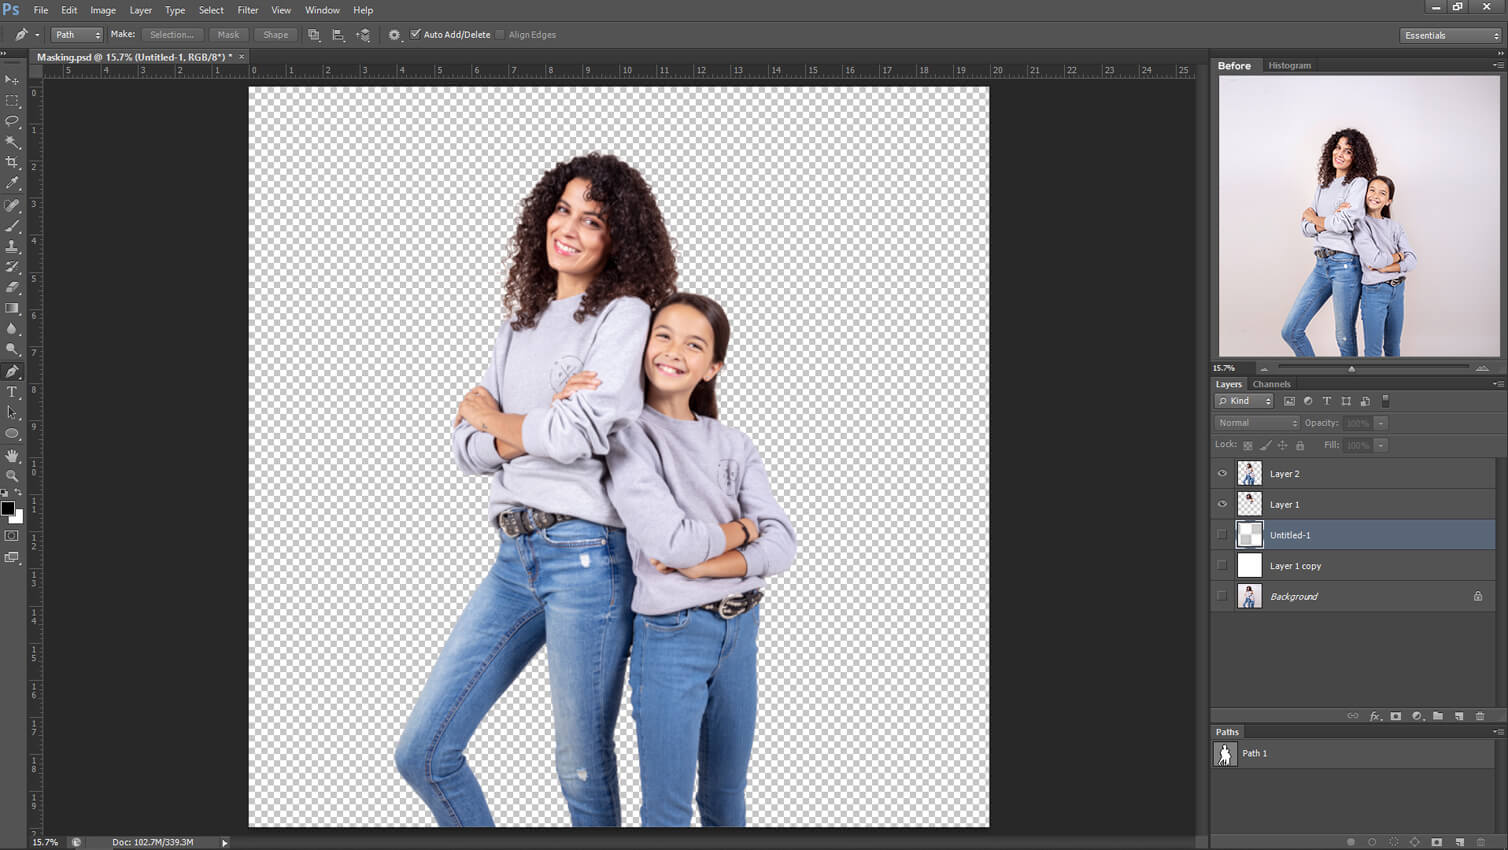
Task: Click the navigator zoom slider
Action: [1352, 368]
